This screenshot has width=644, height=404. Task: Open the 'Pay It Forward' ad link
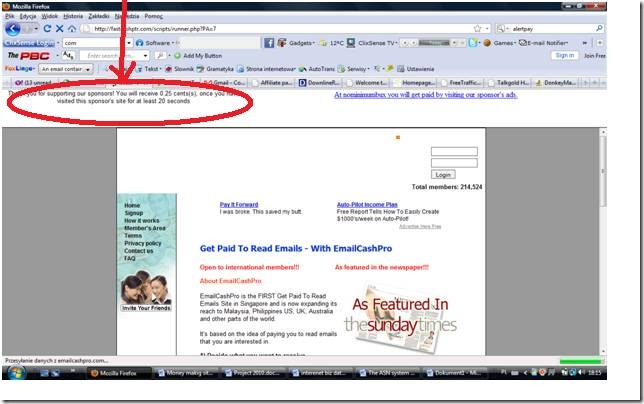pyautogui.click(x=239, y=204)
